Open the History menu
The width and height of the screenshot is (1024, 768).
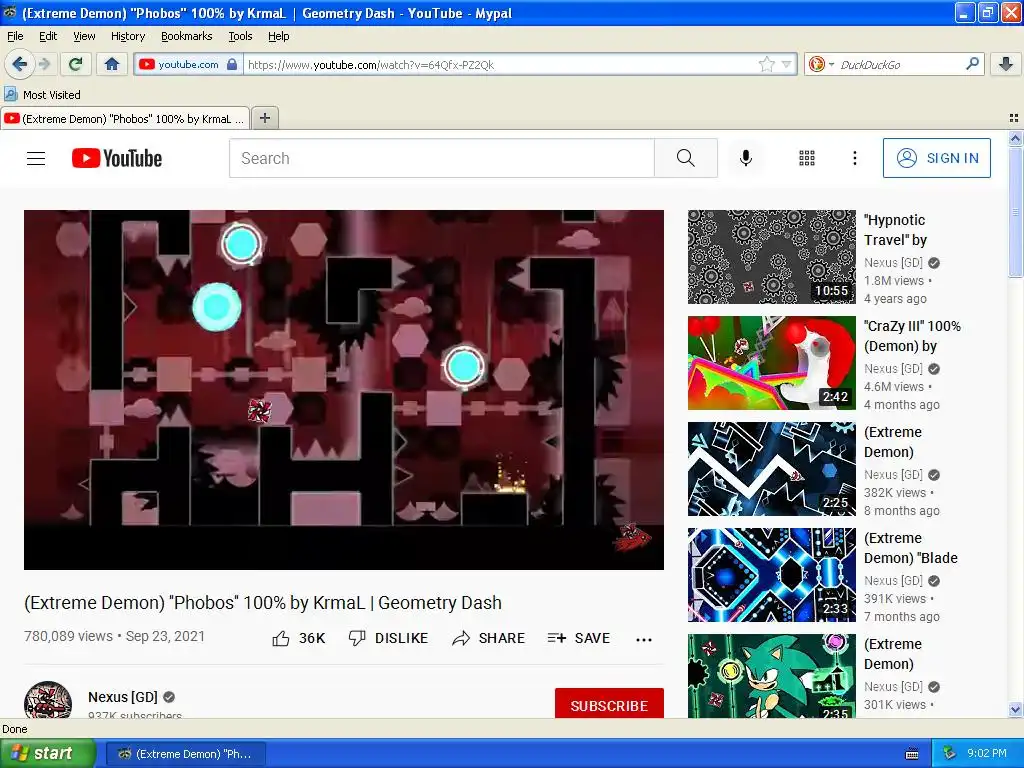(x=127, y=36)
